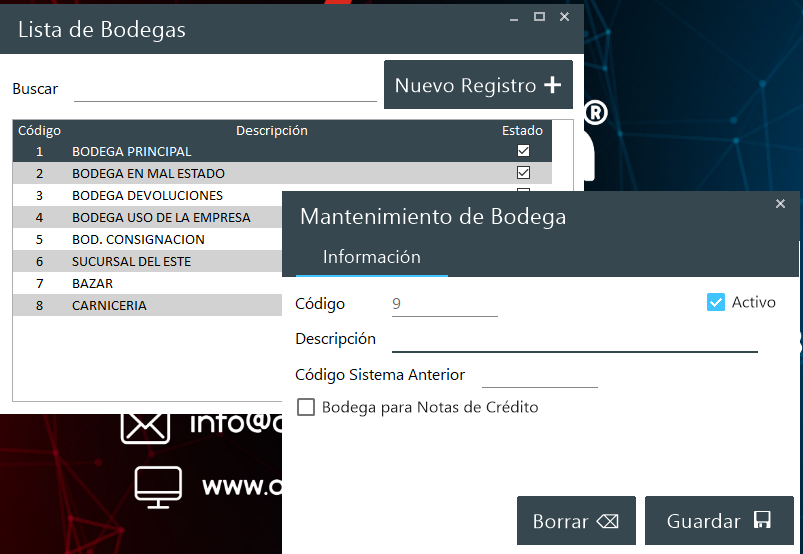Image resolution: width=803 pixels, height=554 pixels.
Task: Click the Guardar save button
Action: 718,521
